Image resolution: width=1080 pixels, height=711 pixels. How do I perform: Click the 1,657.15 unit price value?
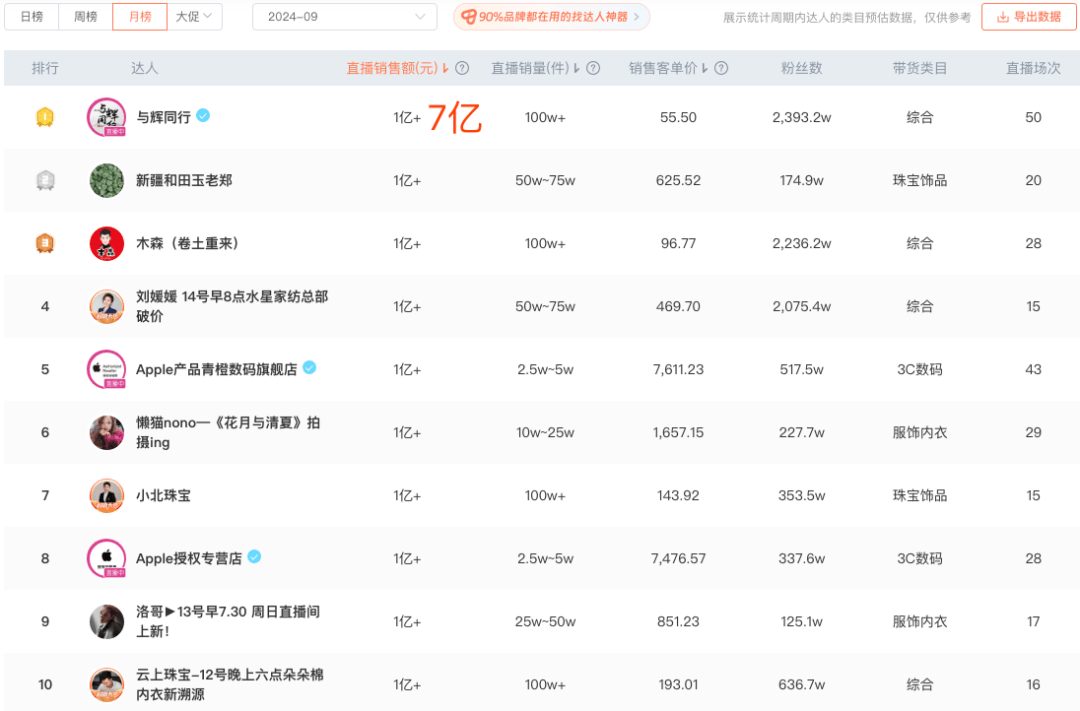tap(678, 433)
